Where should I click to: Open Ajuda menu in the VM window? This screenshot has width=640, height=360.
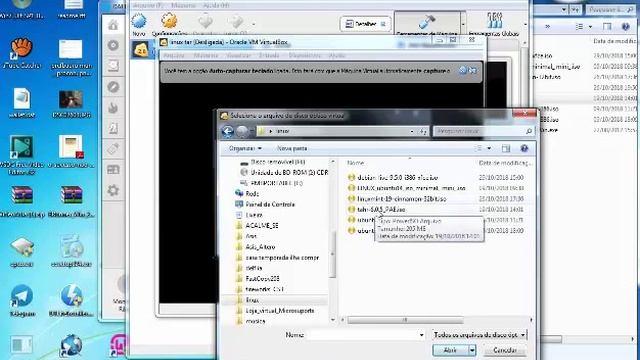click(x=337, y=56)
